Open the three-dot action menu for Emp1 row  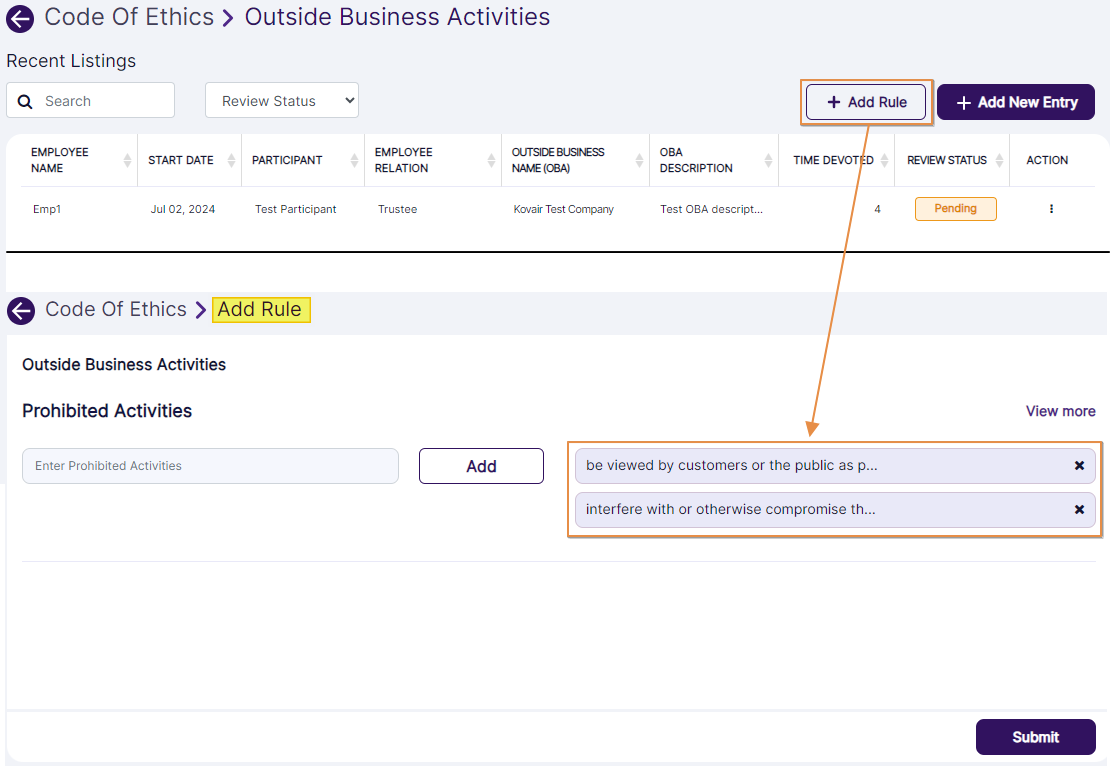pyautogui.click(x=1051, y=209)
